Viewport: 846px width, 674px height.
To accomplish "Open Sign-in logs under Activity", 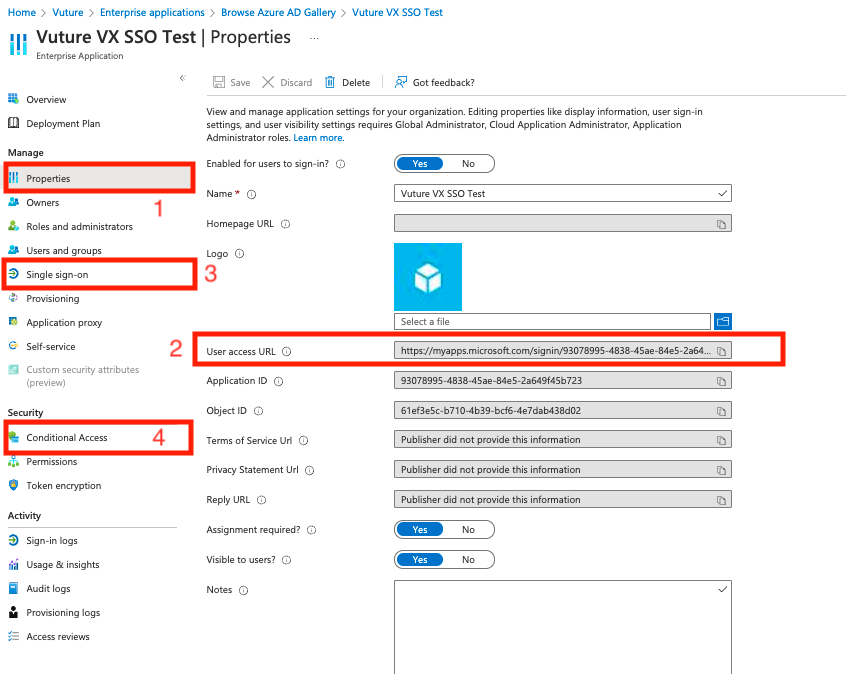I will 52,541.
